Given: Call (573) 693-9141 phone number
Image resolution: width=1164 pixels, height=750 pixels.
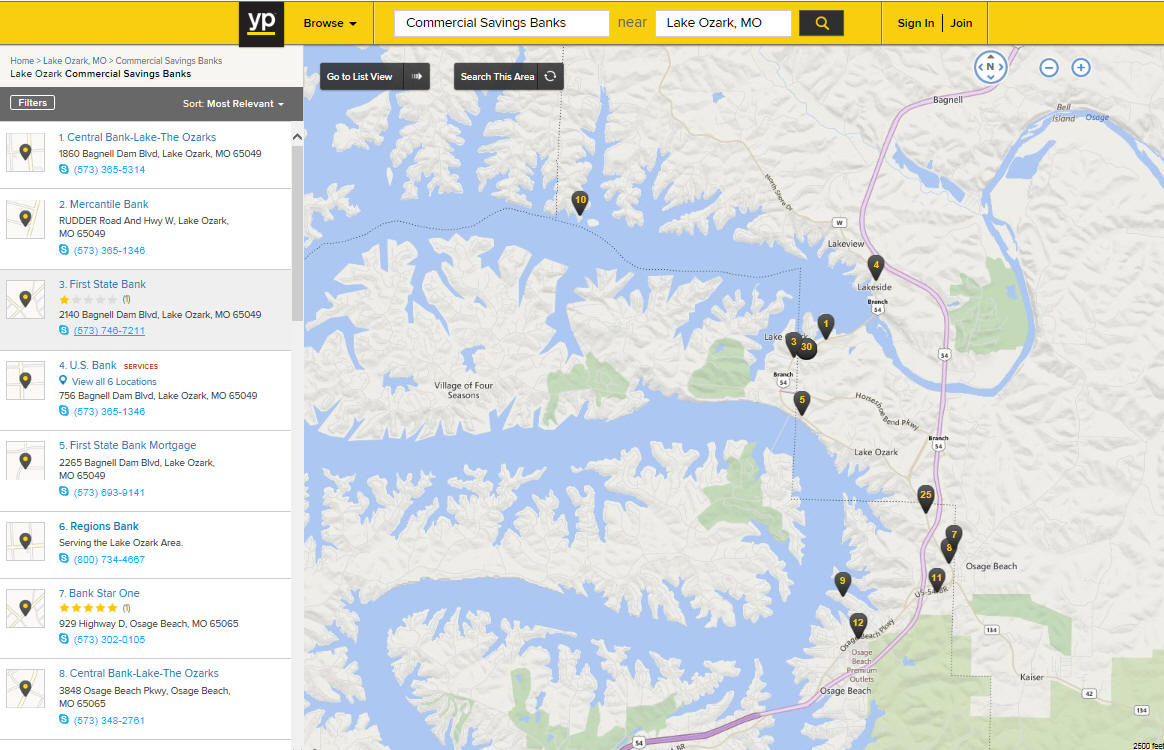Looking at the screenshot, I should click(109, 493).
